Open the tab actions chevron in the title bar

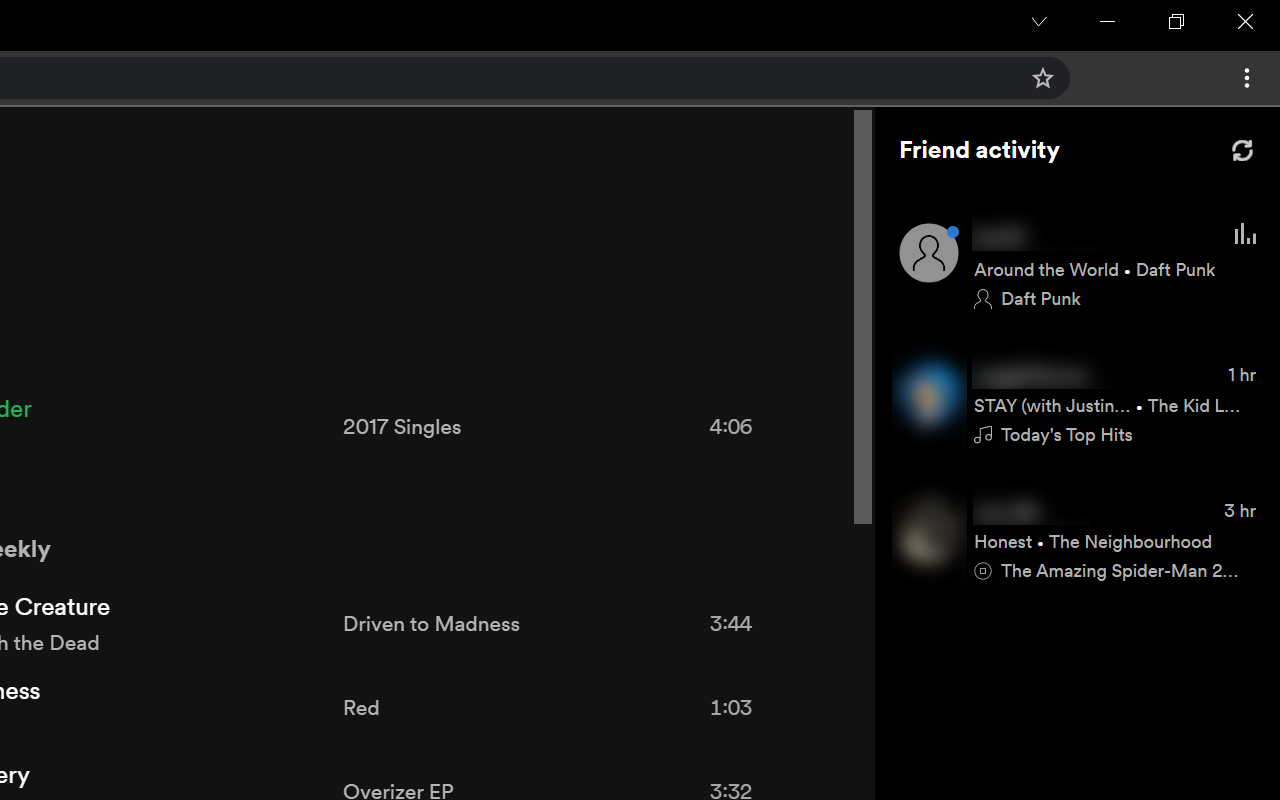[1038, 22]
